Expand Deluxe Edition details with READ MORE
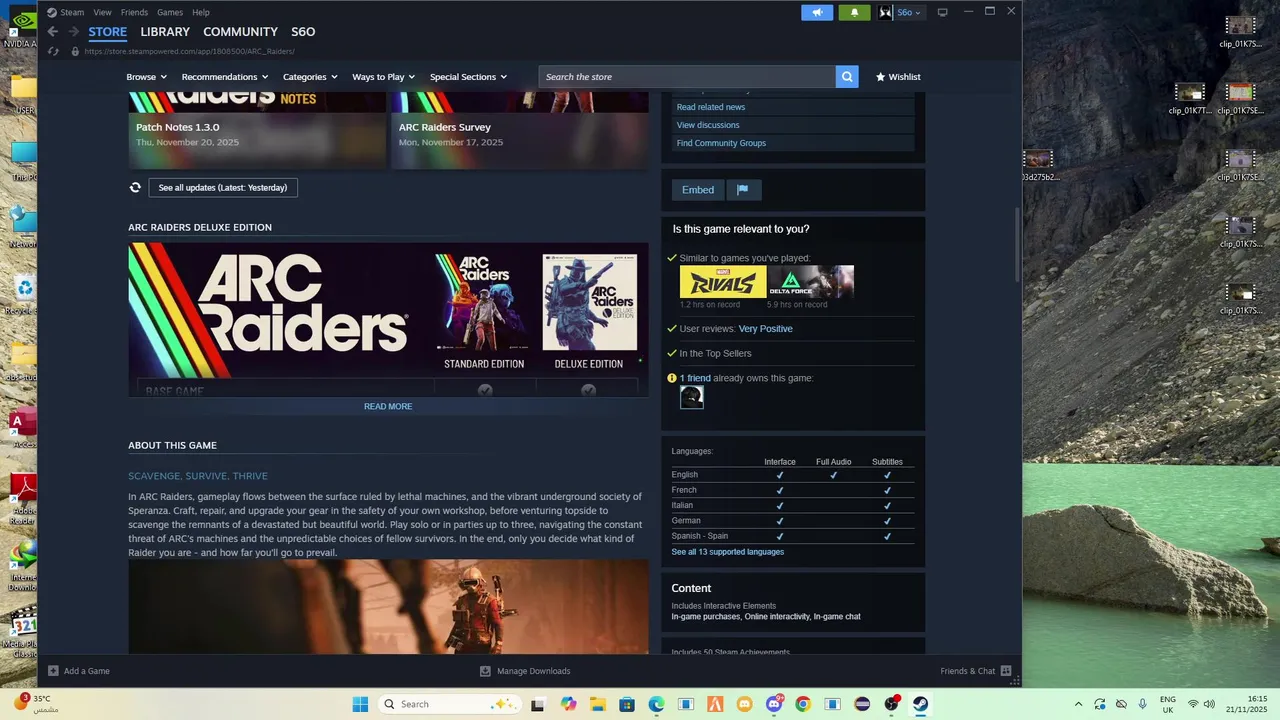The width and height of the screenshot is (1280, 720). point(388,406)
